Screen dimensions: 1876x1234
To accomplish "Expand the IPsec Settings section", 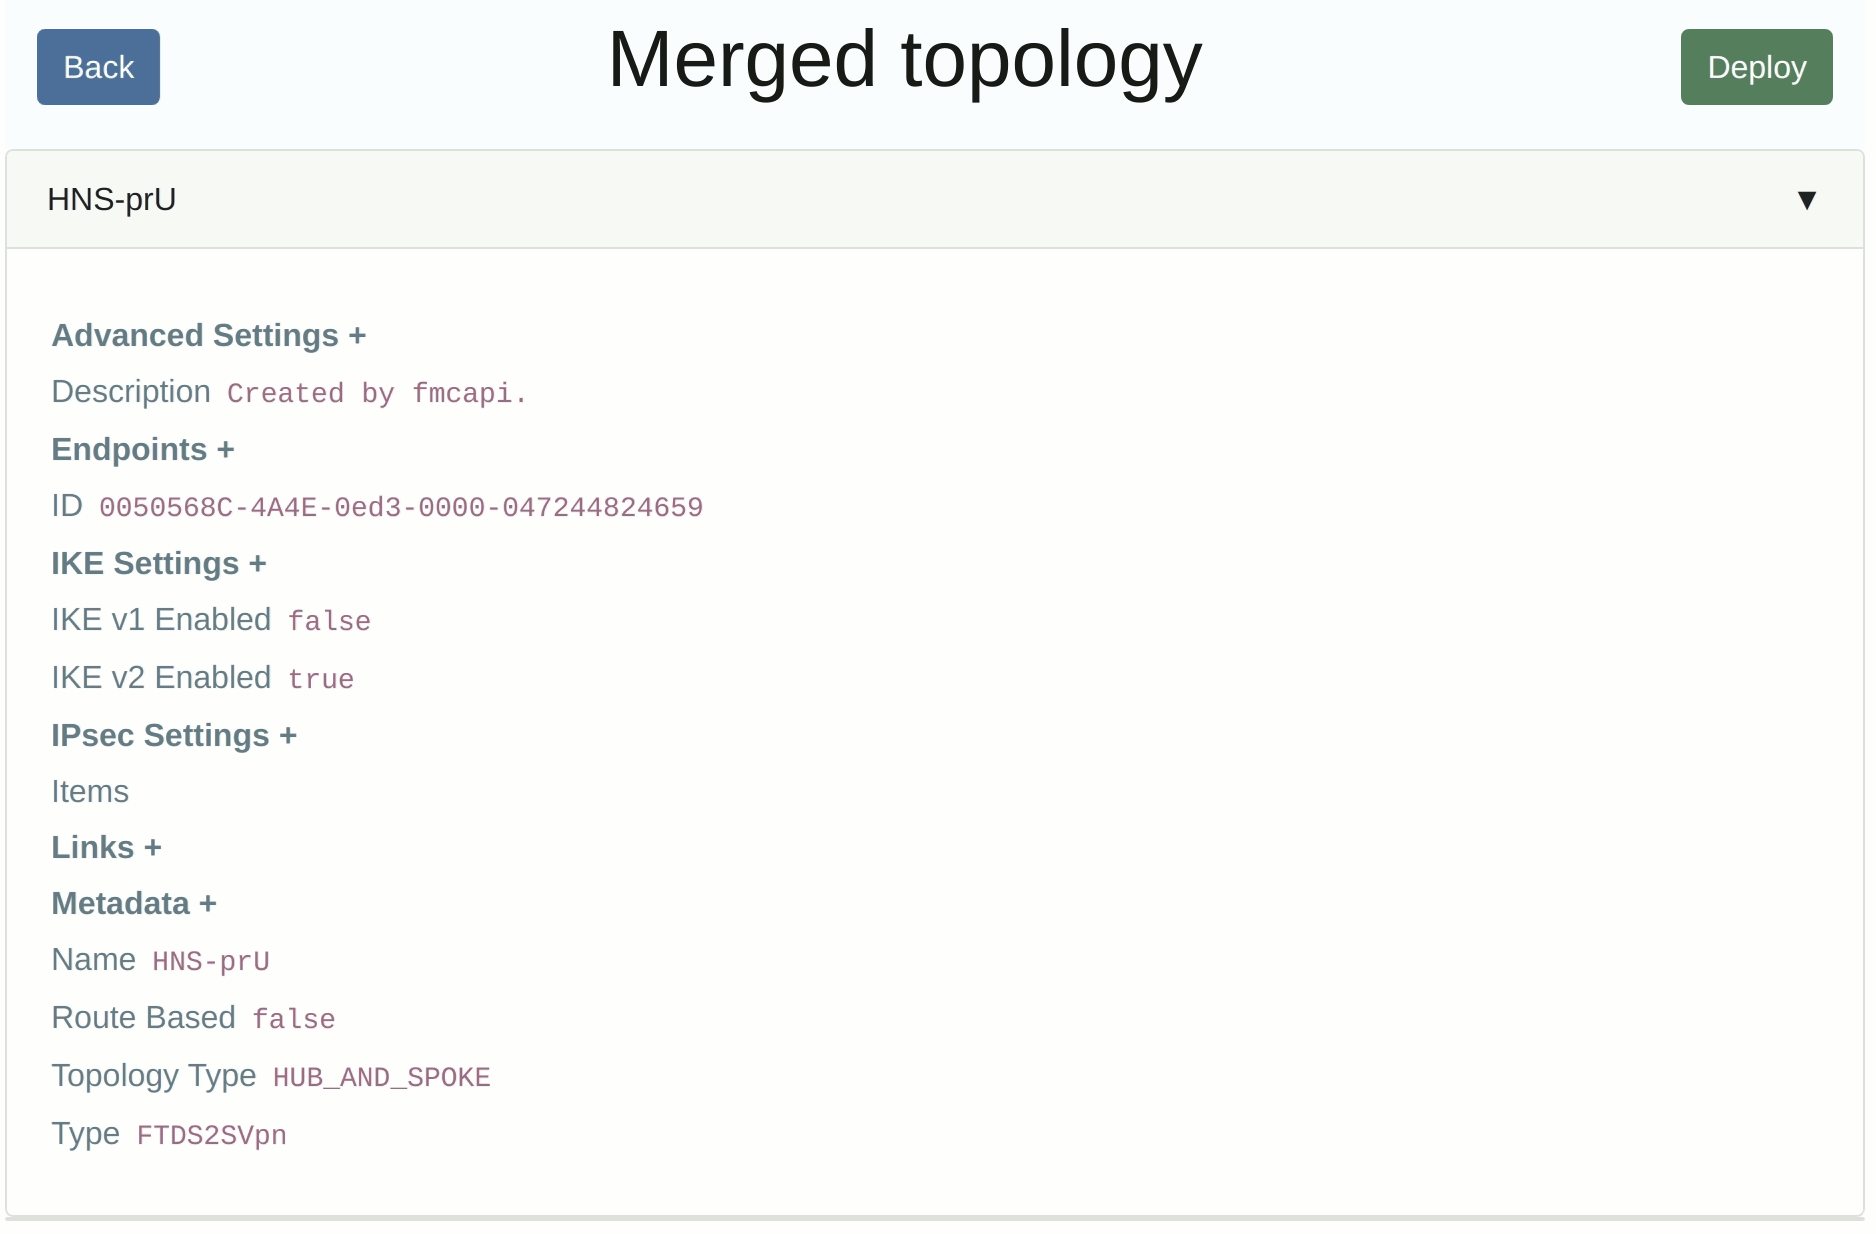I will click(x=174, y=735).
